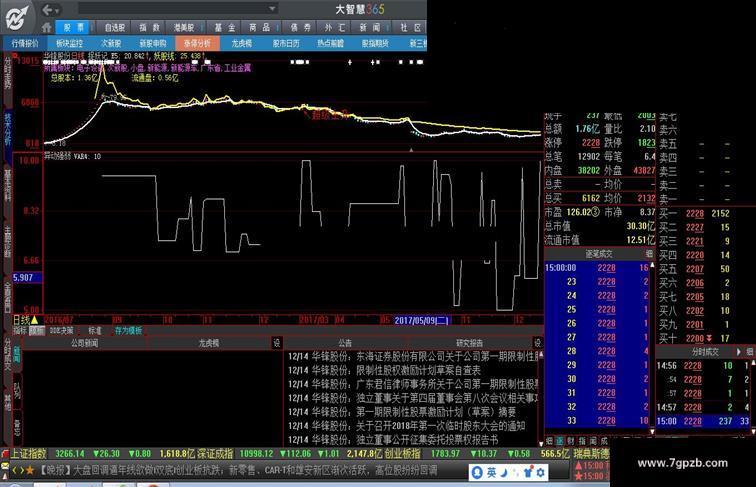Click the 创业板指 status bar entry
Image resolution: width=756 pixels, height=487 pixels.
pos(402,454)
